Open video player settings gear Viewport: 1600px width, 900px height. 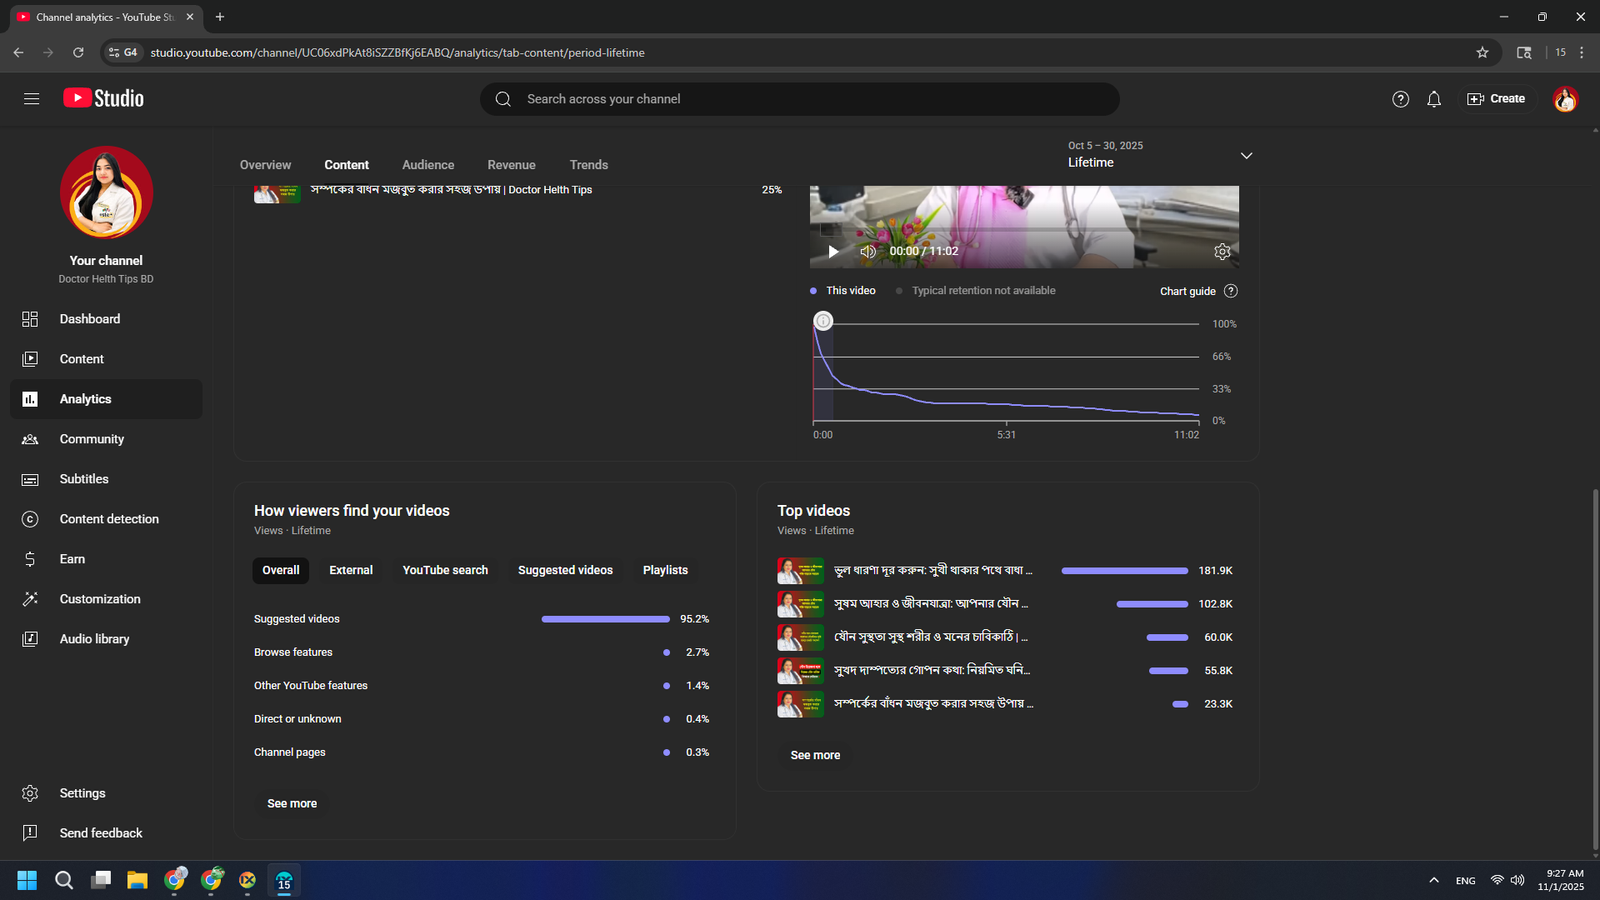coord(1222,252)
